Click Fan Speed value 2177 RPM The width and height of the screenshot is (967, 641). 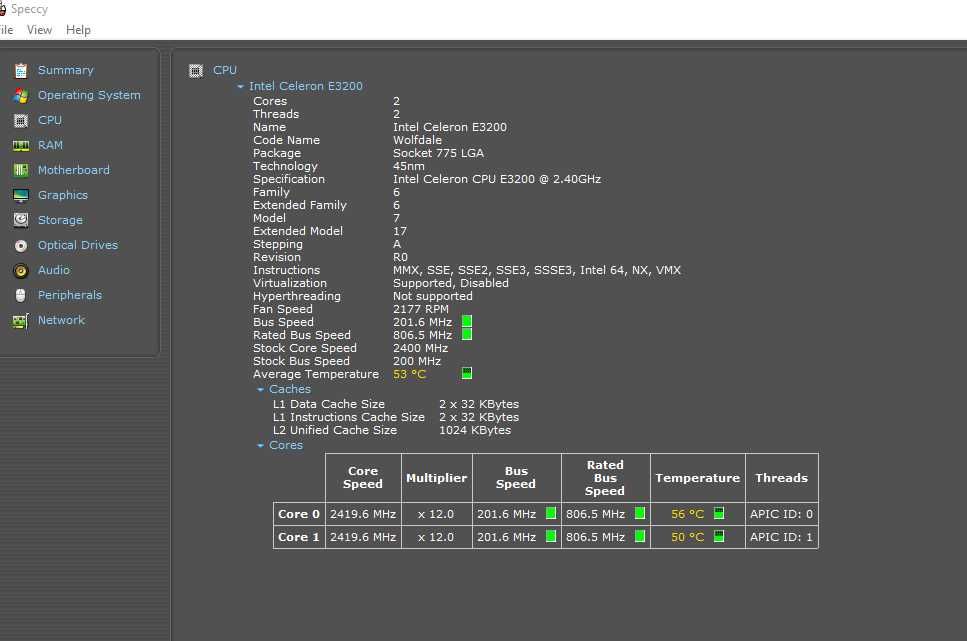(x=421, y=309)
